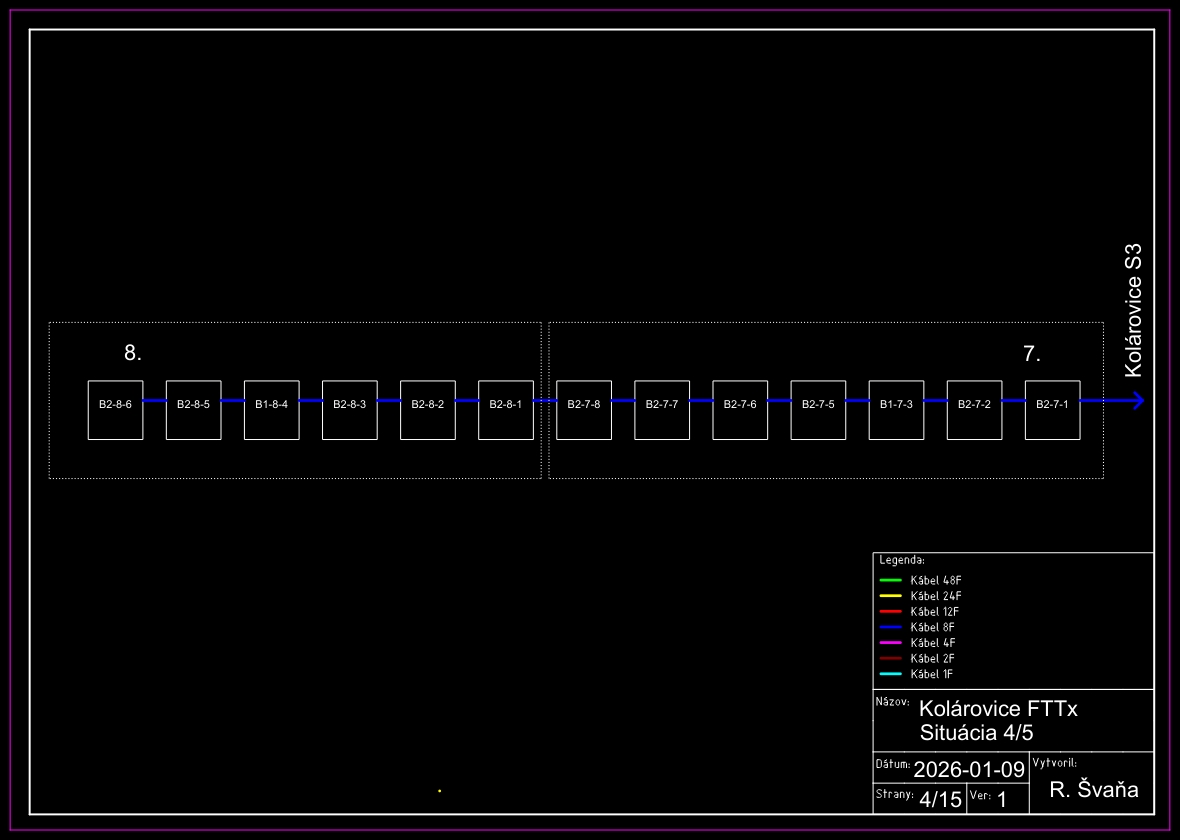
Task: Click the B2-8-1 node box
Action: 505,410
